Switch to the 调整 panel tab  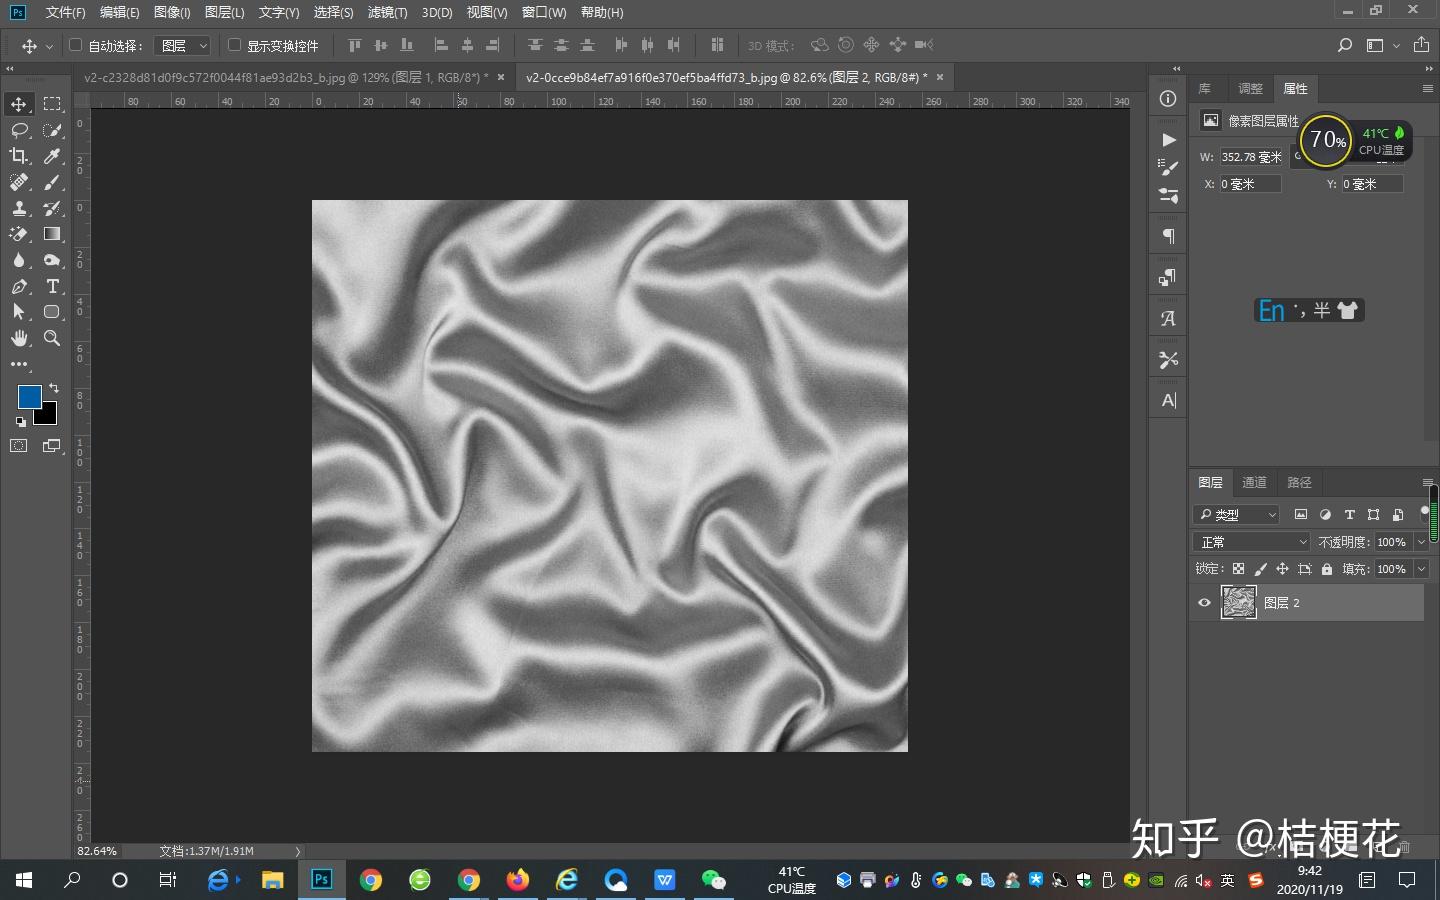click(x=1250, y=88)
